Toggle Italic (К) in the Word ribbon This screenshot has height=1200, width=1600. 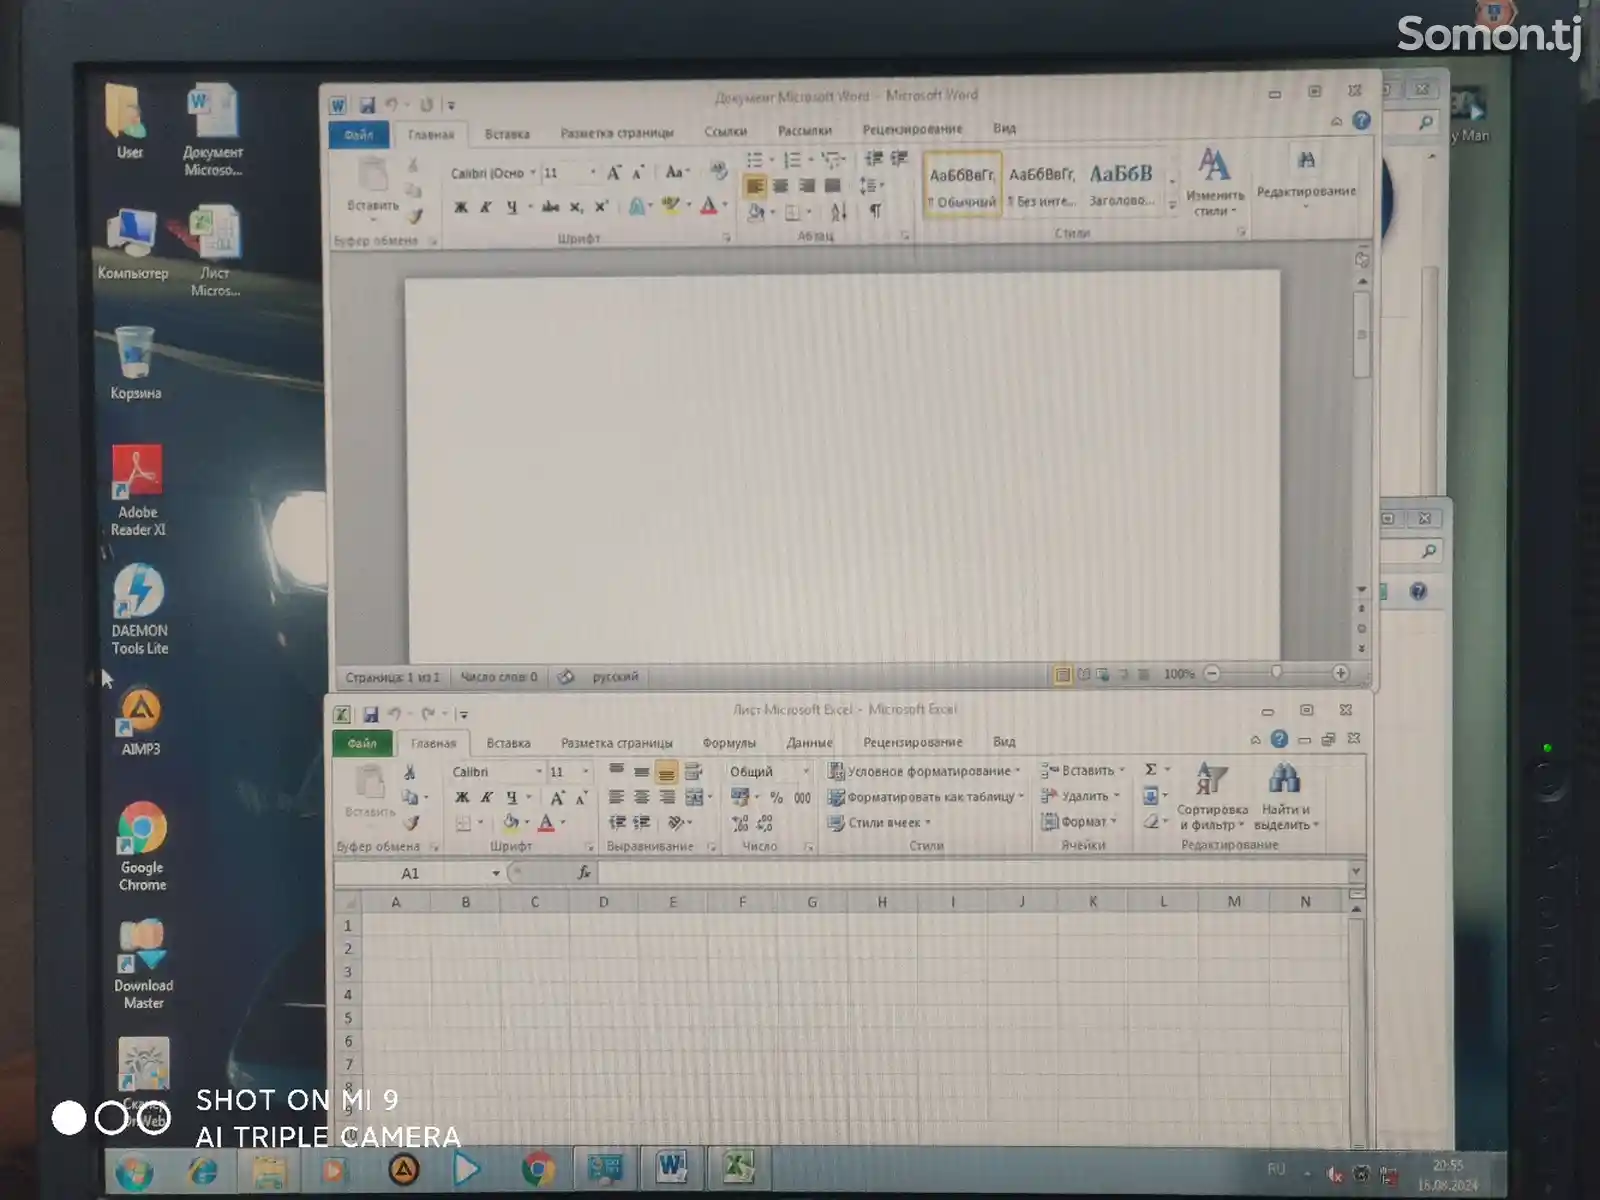(x=485, y=207)
